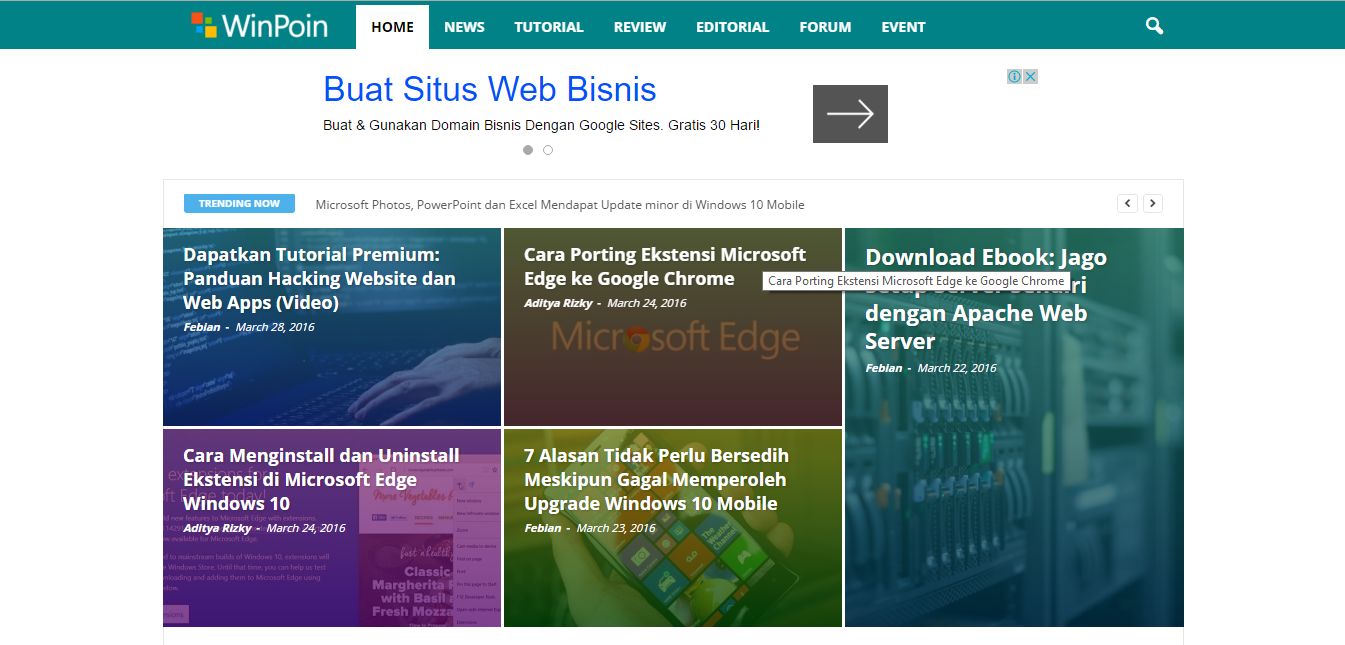Click author Febian on 7 Alasan card
The image size is (1345, 645).
click(x=543, y=528)
